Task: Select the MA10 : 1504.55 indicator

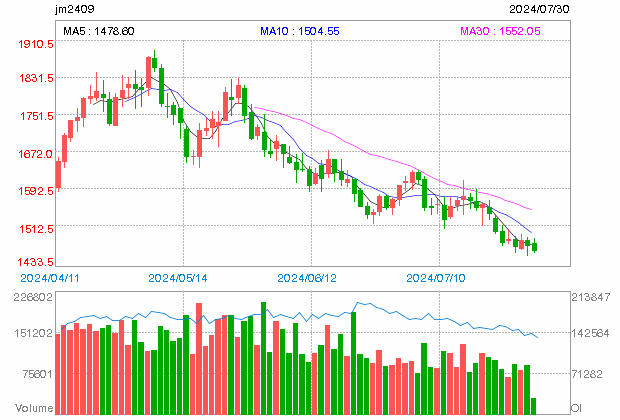Action: (x=300, y=31)
